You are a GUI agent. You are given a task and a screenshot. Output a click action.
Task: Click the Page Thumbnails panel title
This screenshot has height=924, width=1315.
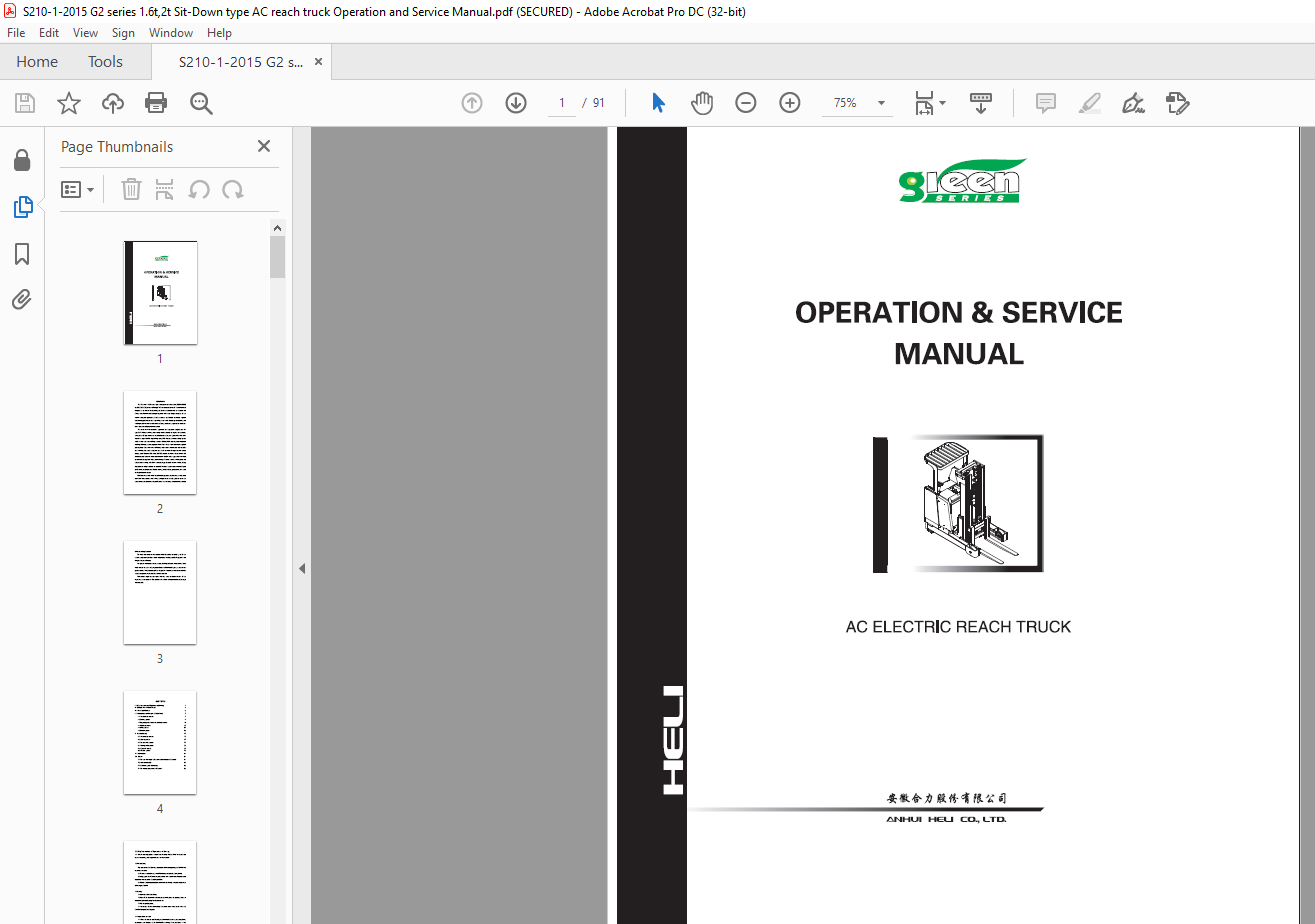(x=117, y=146)
